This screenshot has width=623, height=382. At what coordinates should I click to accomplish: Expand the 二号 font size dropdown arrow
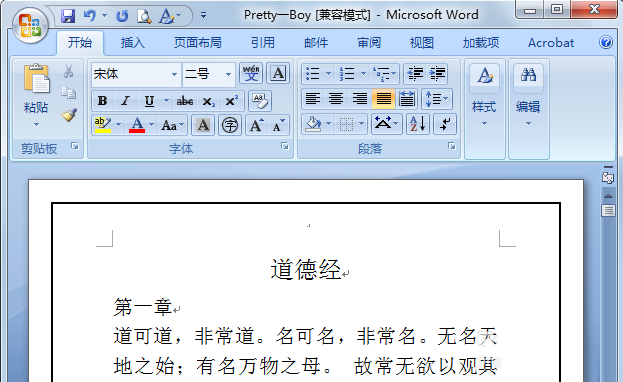[228, 74]
